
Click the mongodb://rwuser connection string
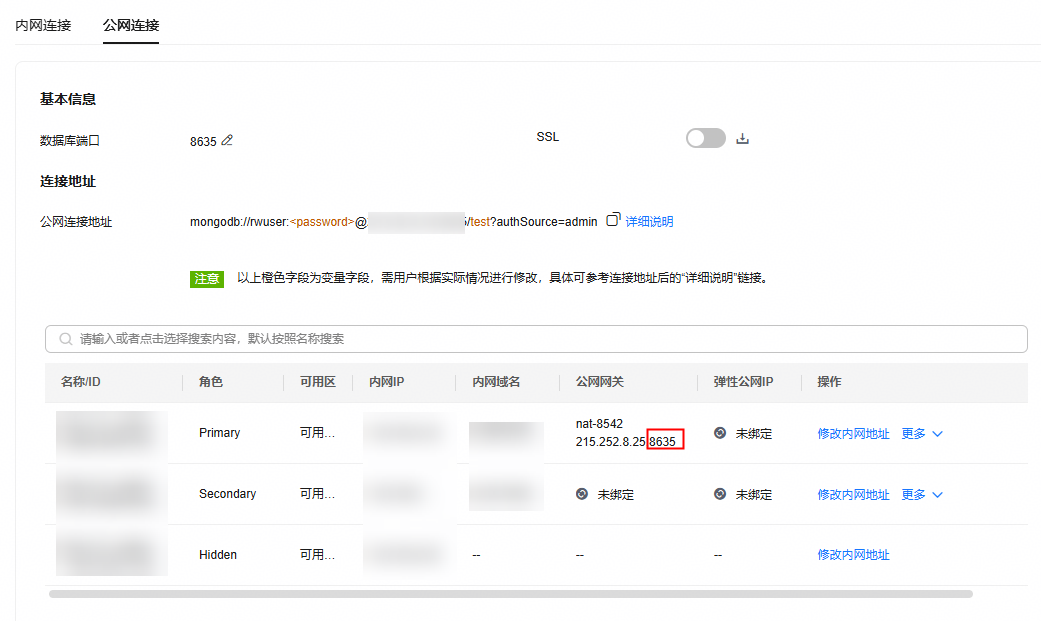(394, 222)
